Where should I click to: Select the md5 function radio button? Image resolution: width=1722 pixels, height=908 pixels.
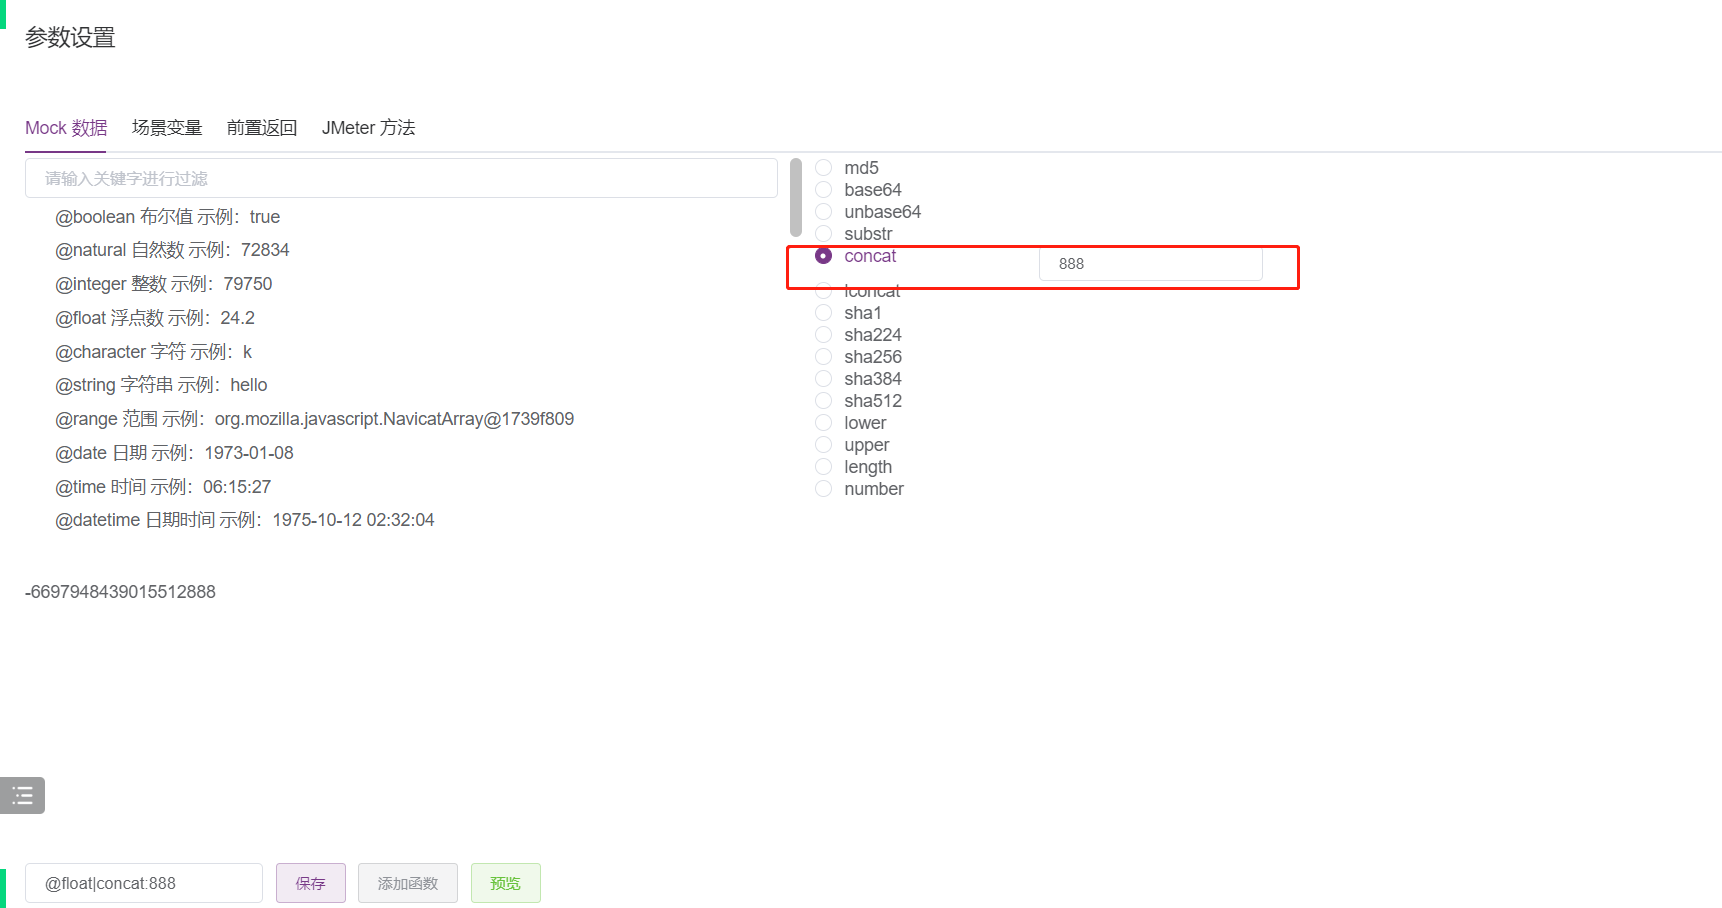(823, 167)
